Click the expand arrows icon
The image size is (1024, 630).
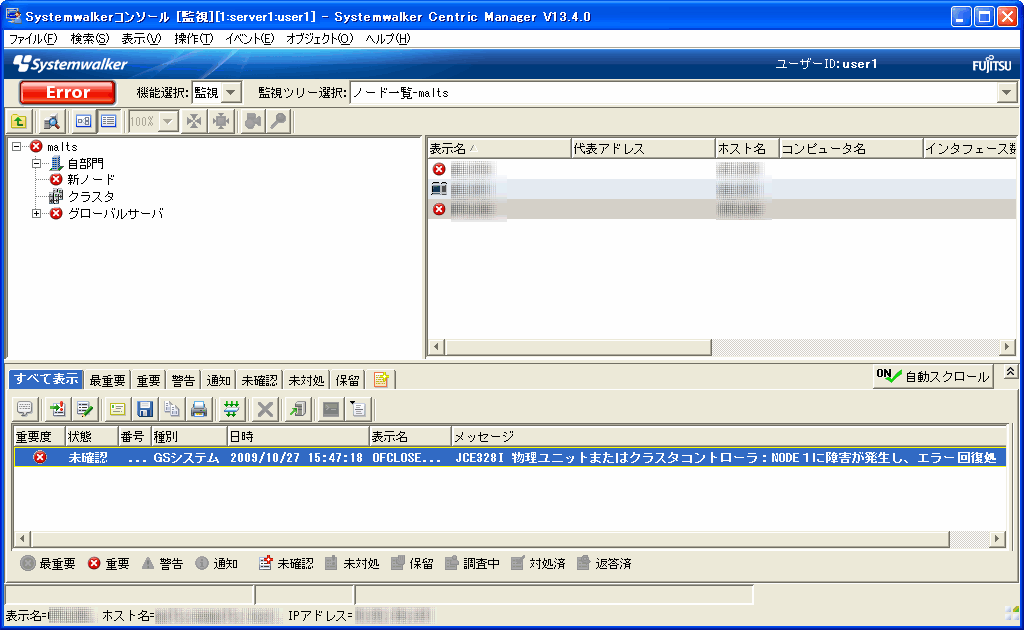[x=221, y=121]
